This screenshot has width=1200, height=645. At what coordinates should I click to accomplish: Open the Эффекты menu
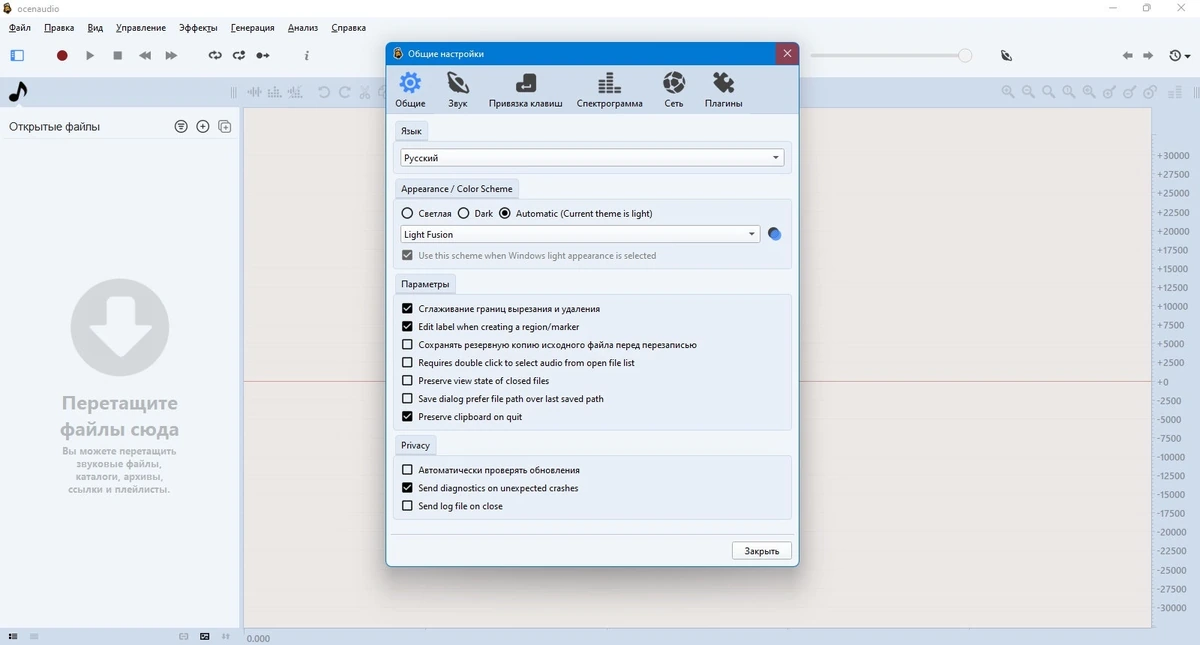[198, 28]
